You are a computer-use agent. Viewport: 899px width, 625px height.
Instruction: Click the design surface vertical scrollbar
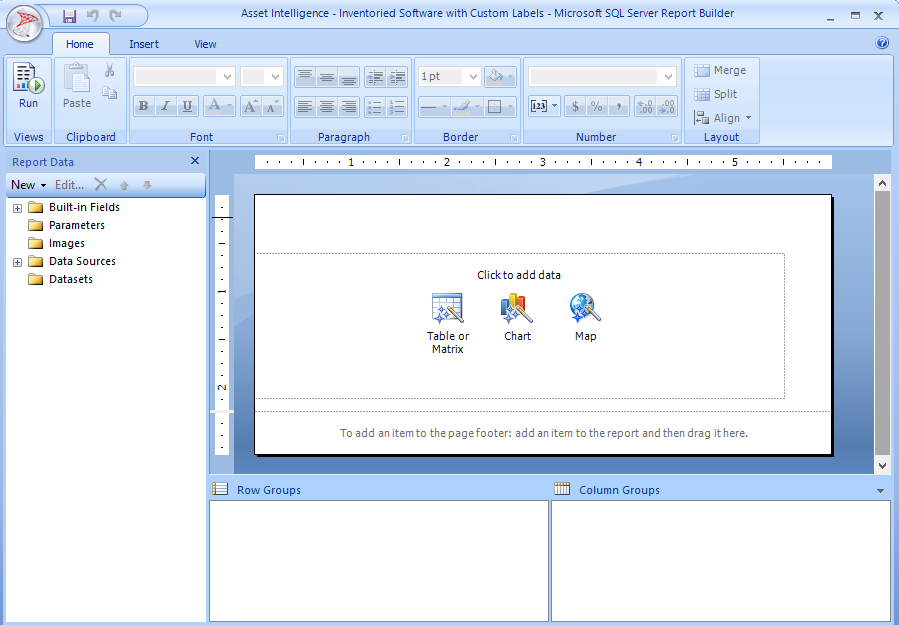click(x=882, y=320)
